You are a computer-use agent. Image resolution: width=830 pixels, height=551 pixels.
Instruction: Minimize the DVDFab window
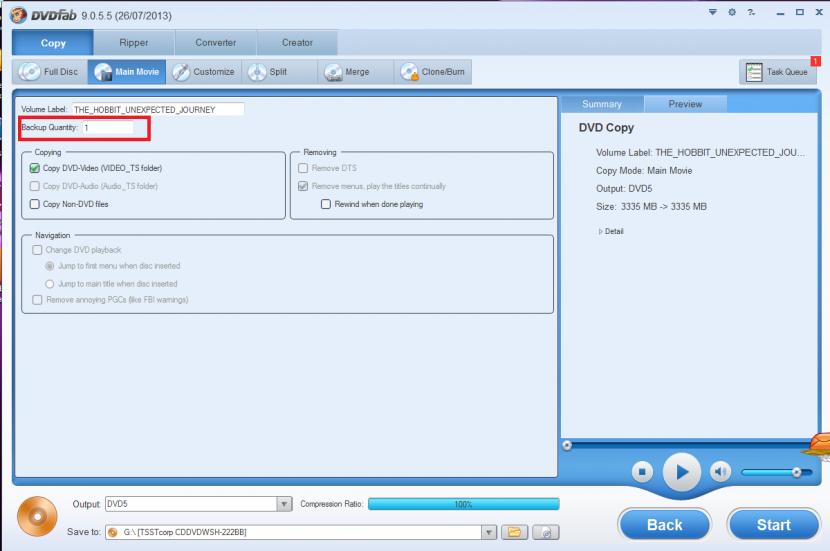click(780, 13)
